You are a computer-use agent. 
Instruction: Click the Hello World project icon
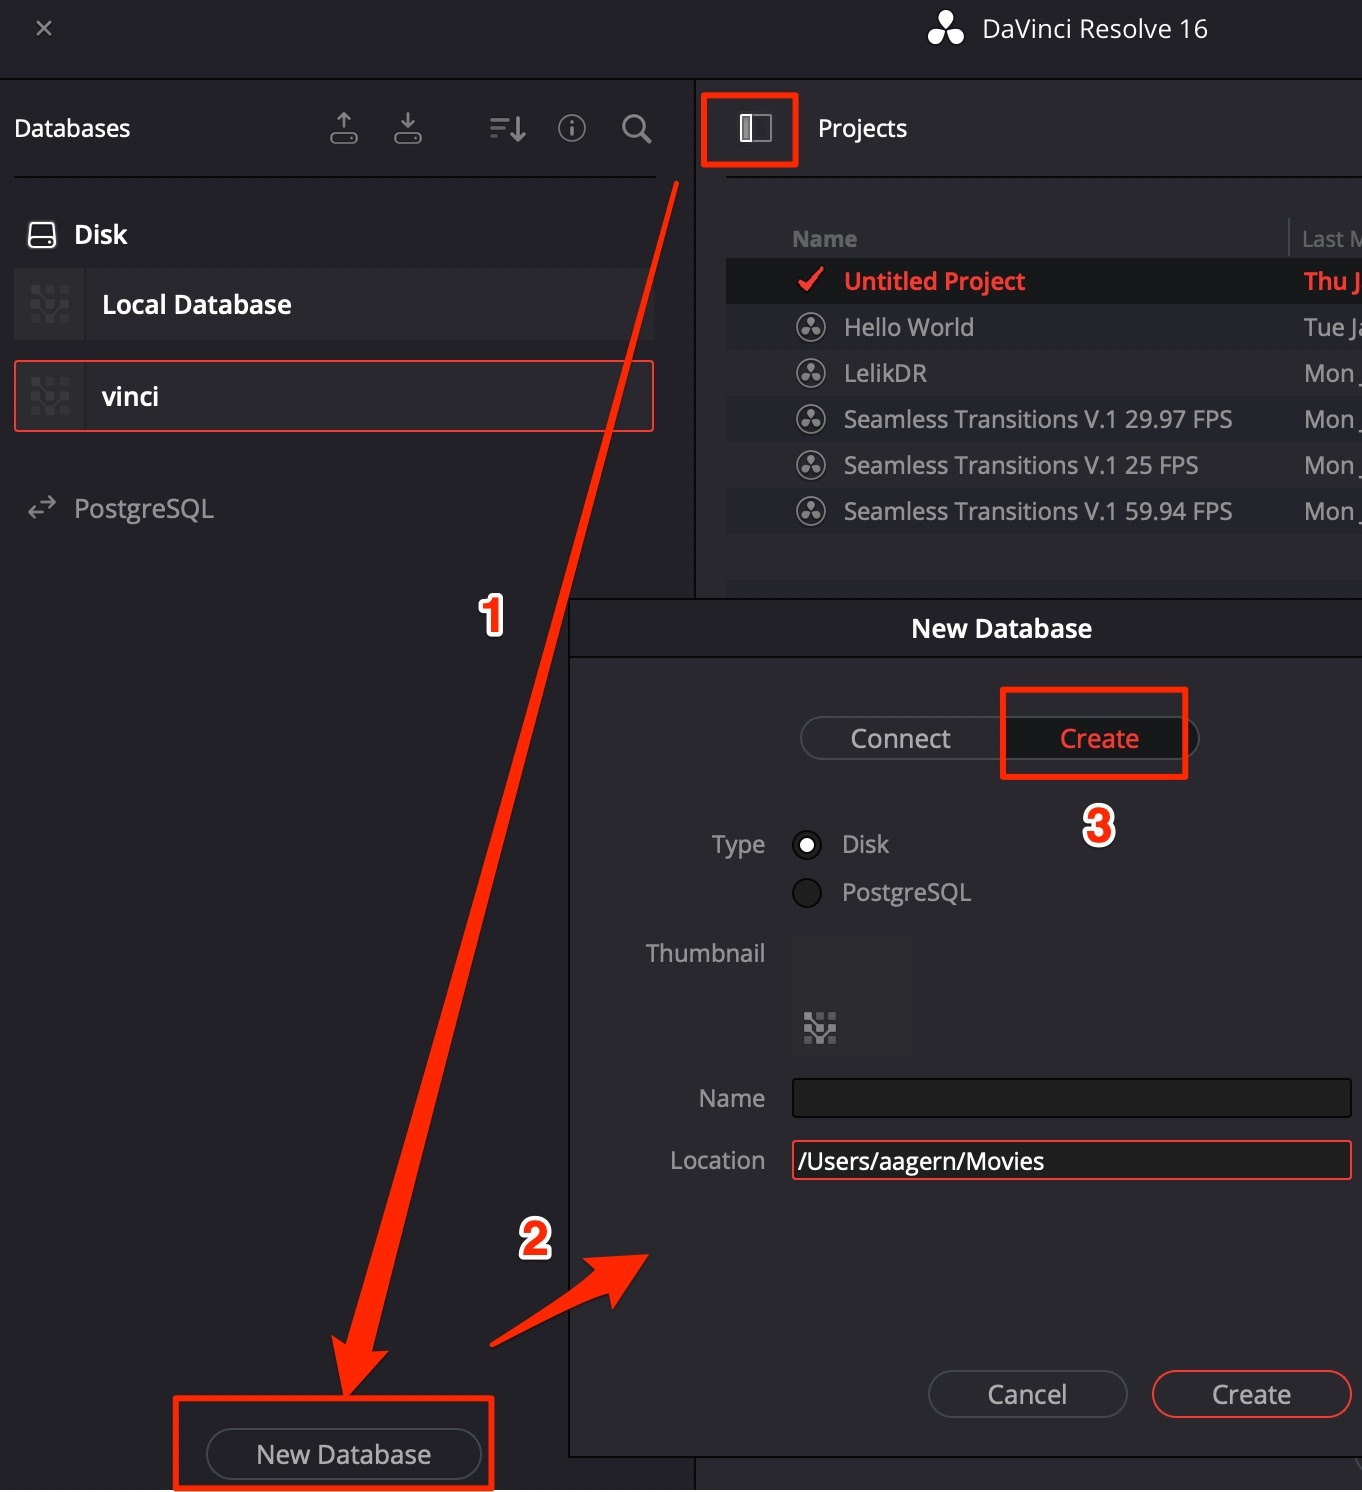pyautogui.click(x=810, y=327)
